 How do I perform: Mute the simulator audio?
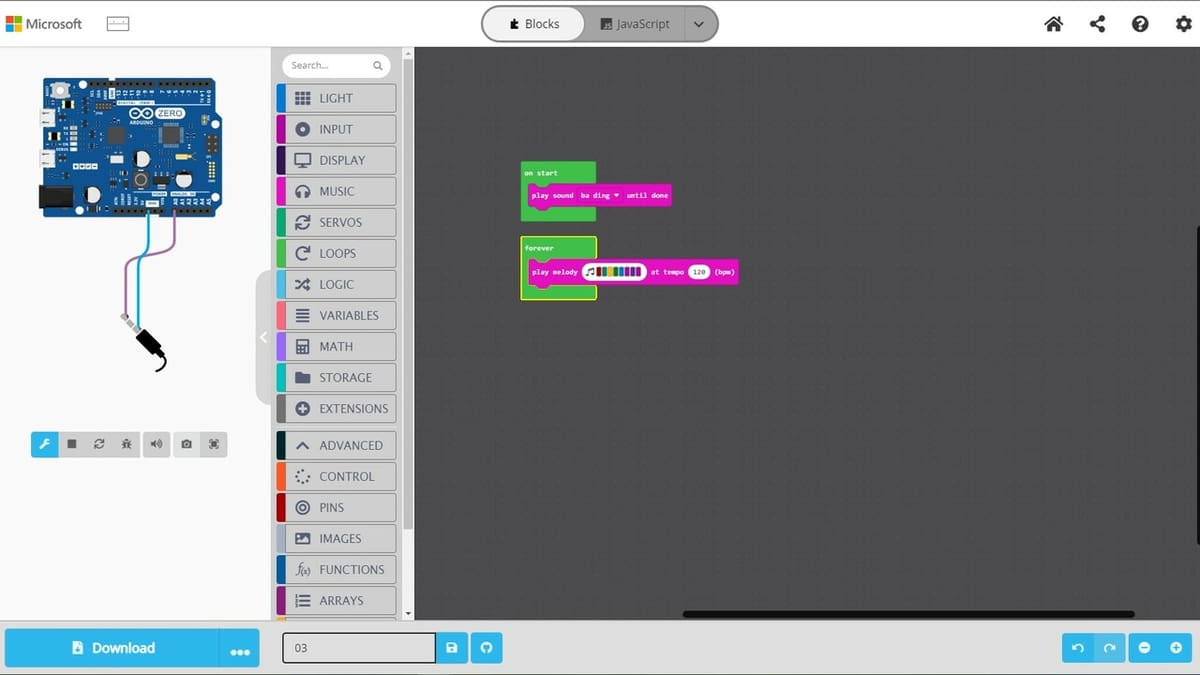pos(156,444)
